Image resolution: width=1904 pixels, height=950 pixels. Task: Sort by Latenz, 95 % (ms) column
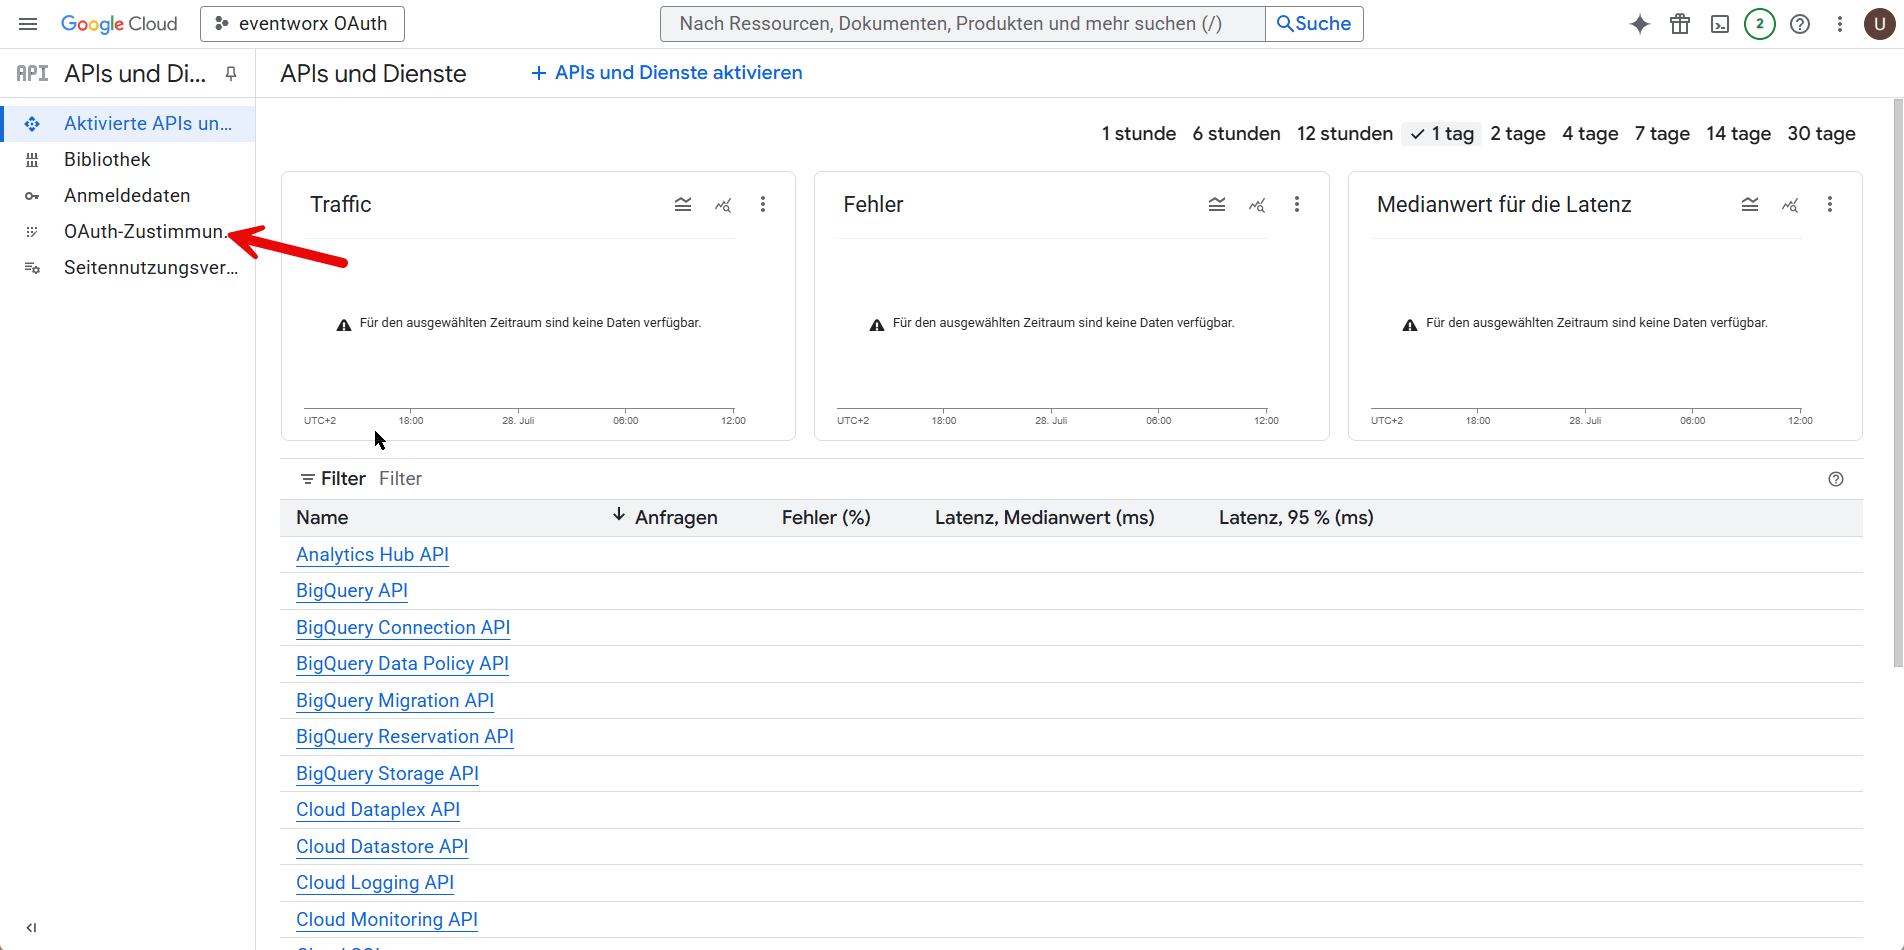[x=1296, y=518]
